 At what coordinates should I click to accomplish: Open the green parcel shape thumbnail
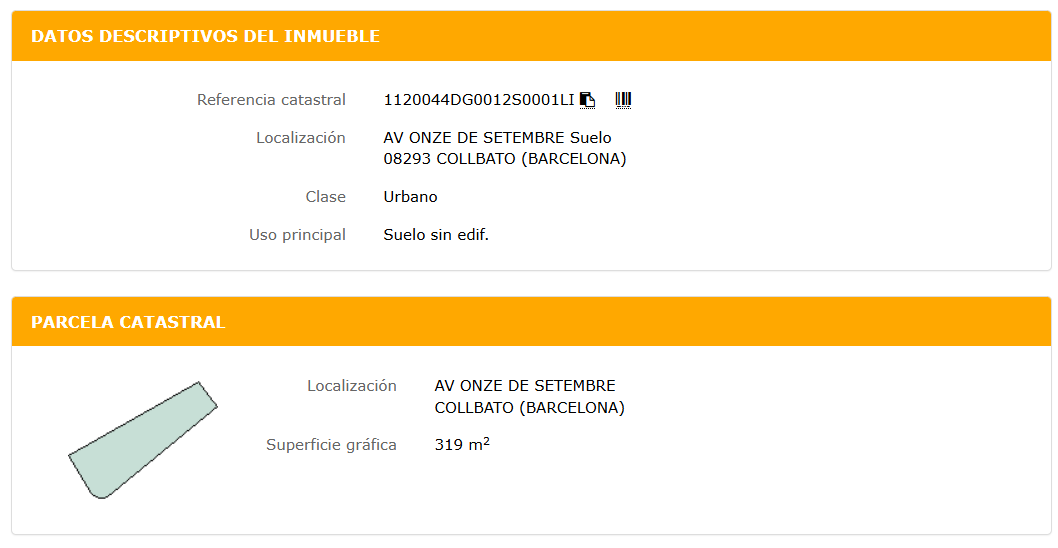pyautogui.click(x=142, y=441)
